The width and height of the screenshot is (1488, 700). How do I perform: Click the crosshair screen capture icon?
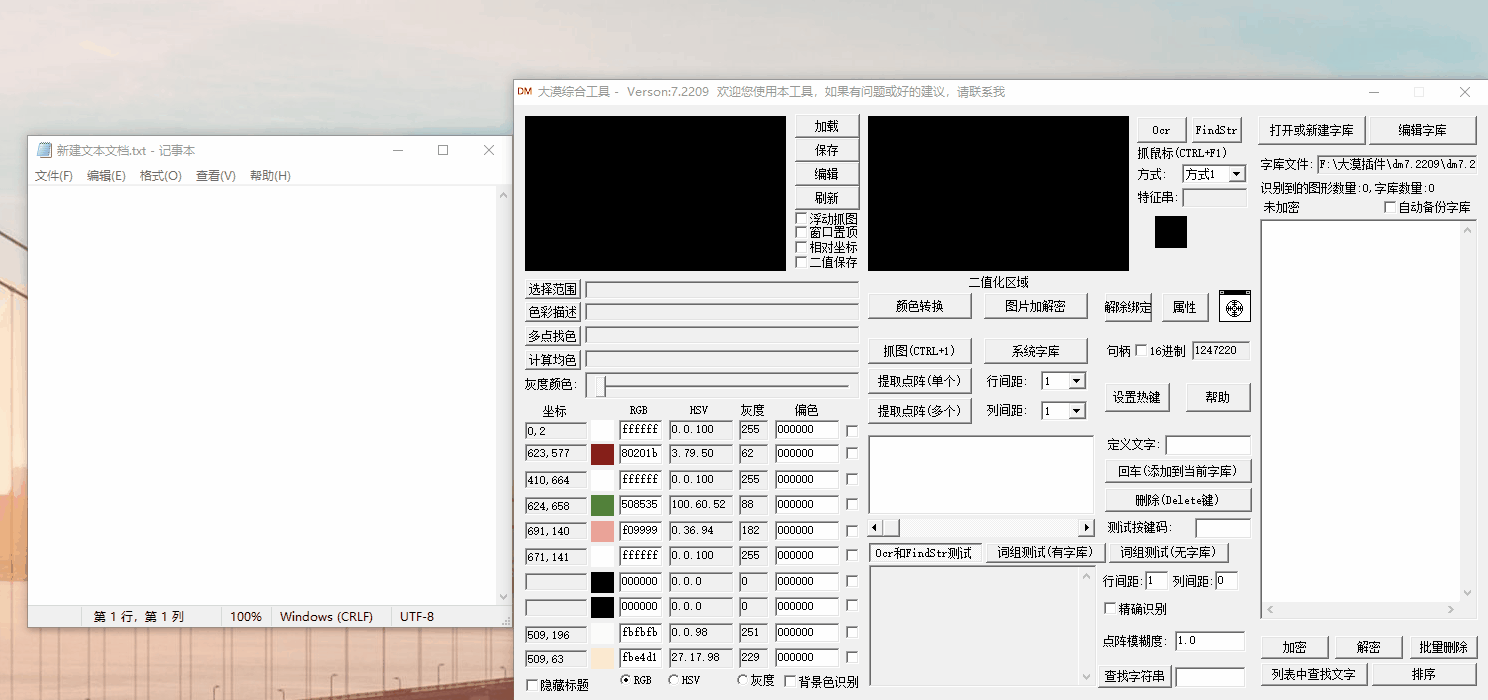[x=1234, y=306]
